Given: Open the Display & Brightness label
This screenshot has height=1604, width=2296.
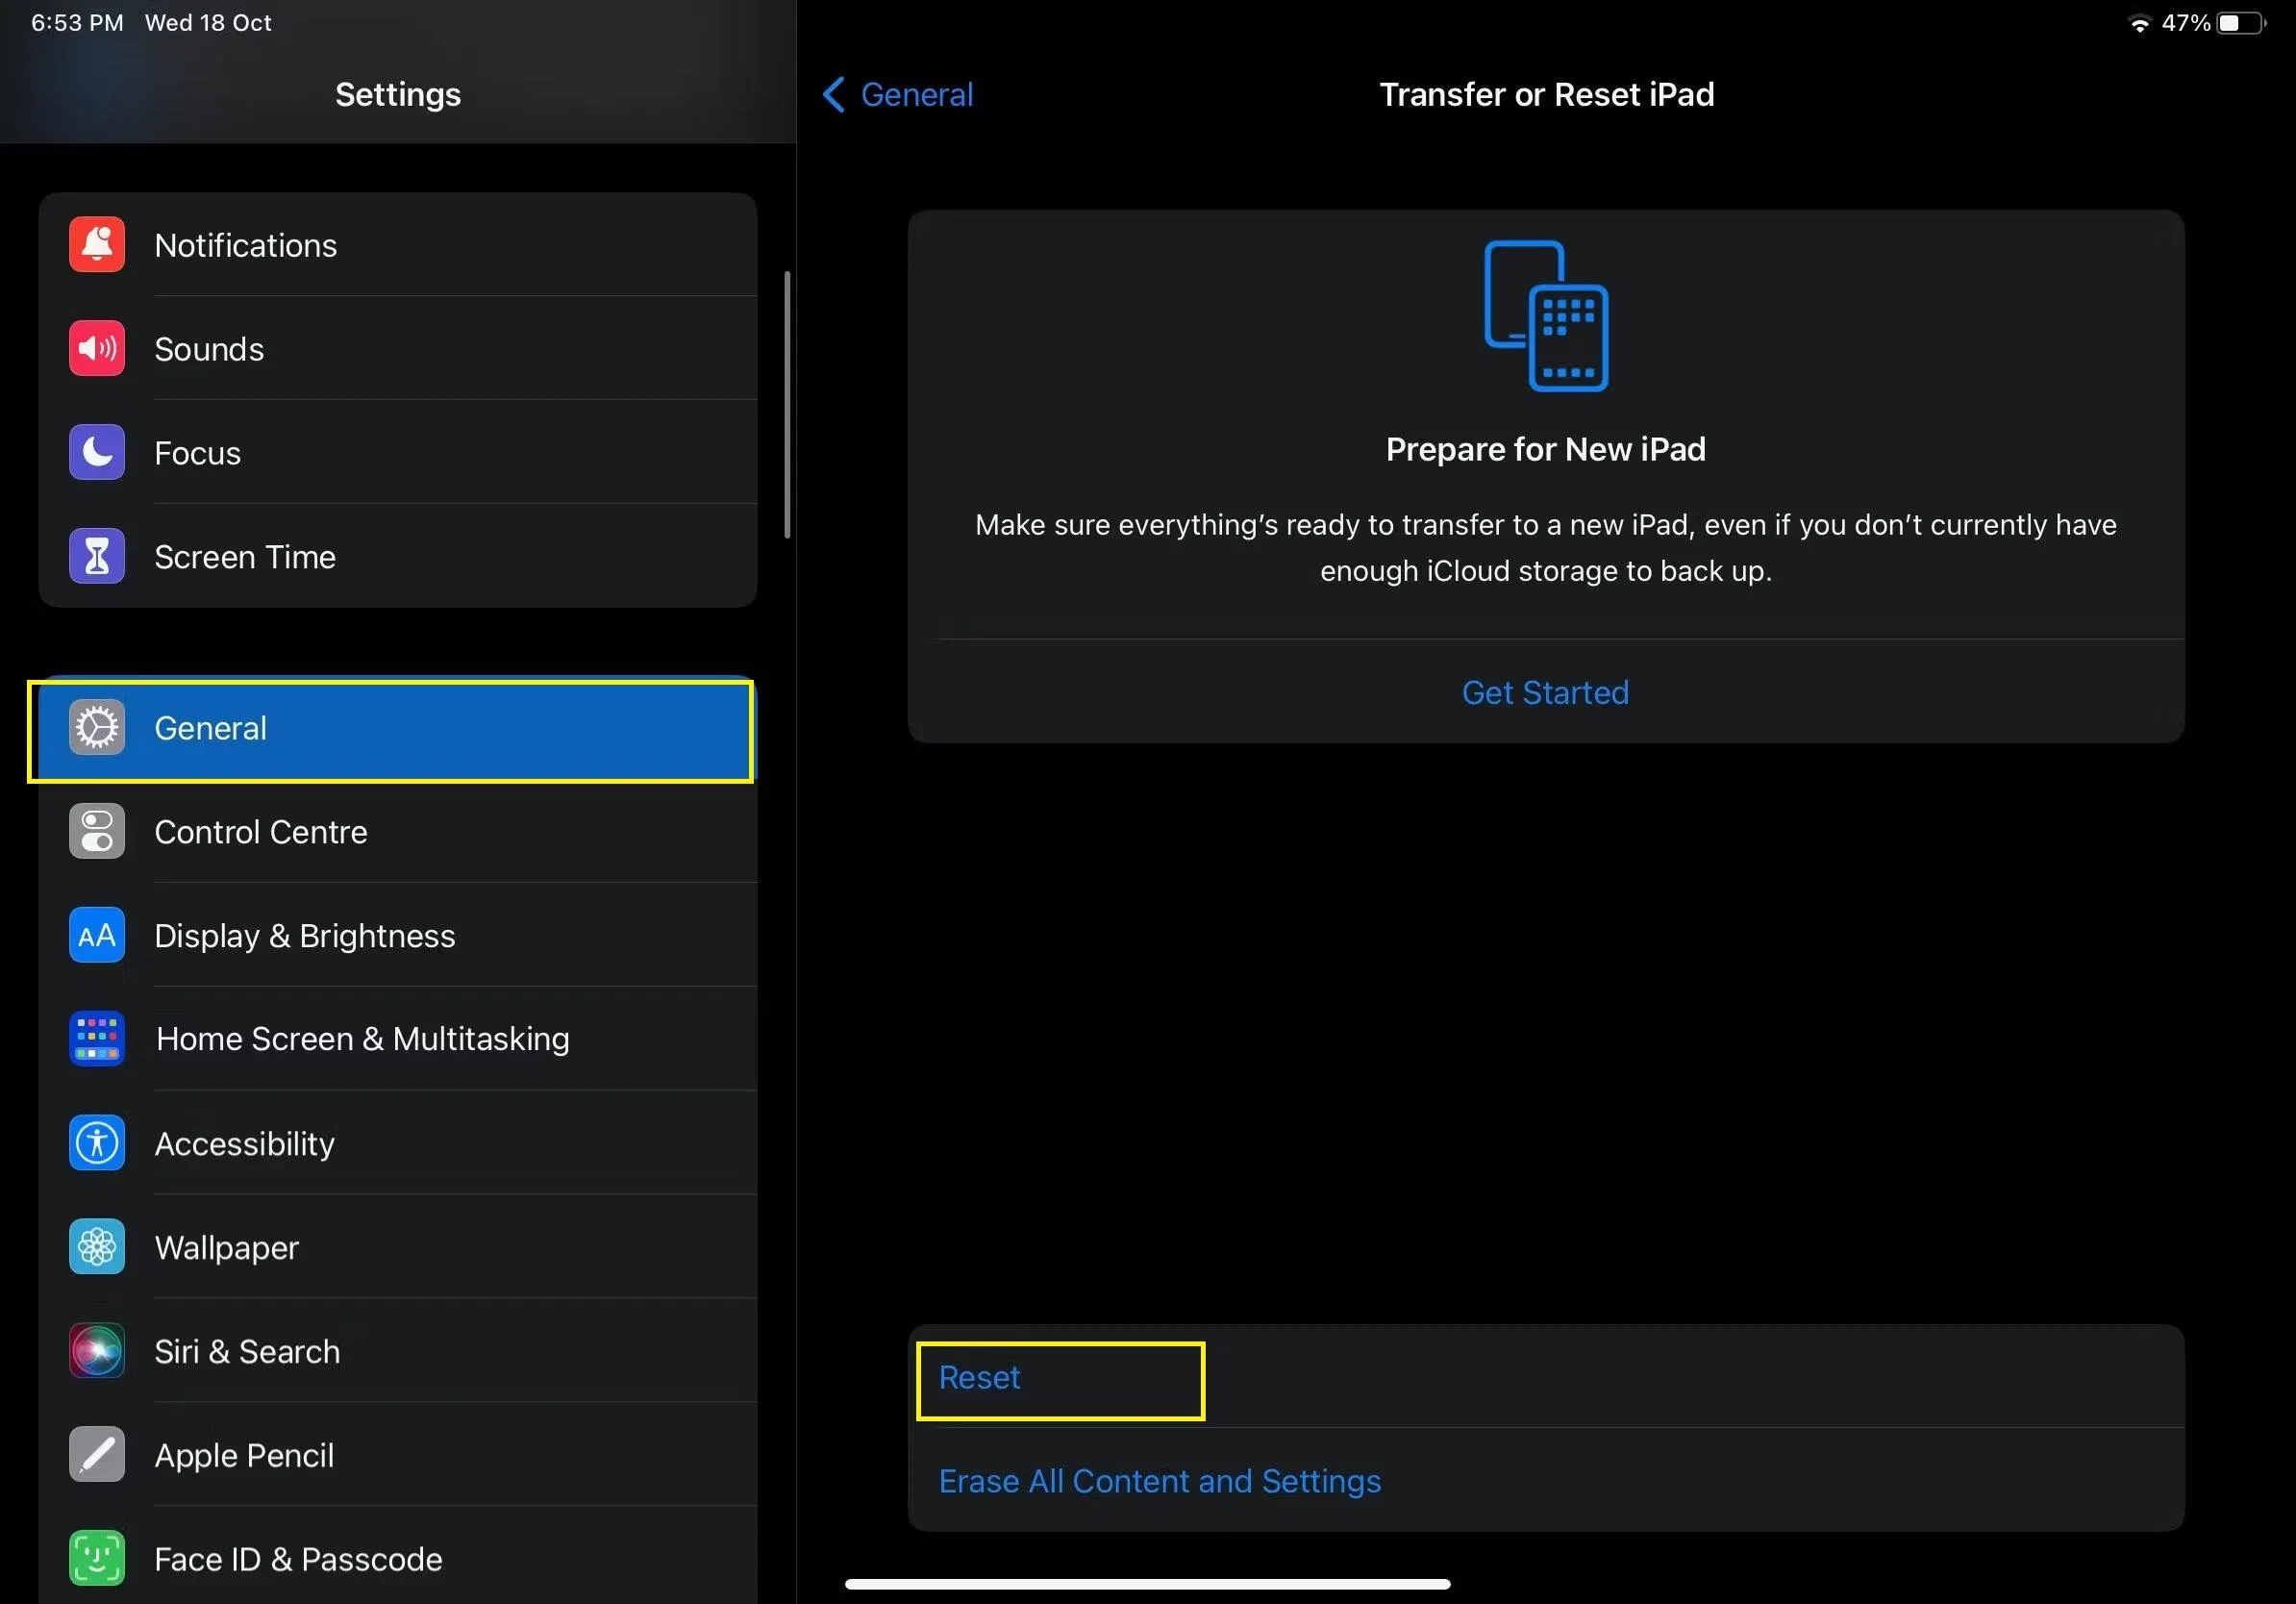Looking at the screenshot, I should (x=305, y=937).
